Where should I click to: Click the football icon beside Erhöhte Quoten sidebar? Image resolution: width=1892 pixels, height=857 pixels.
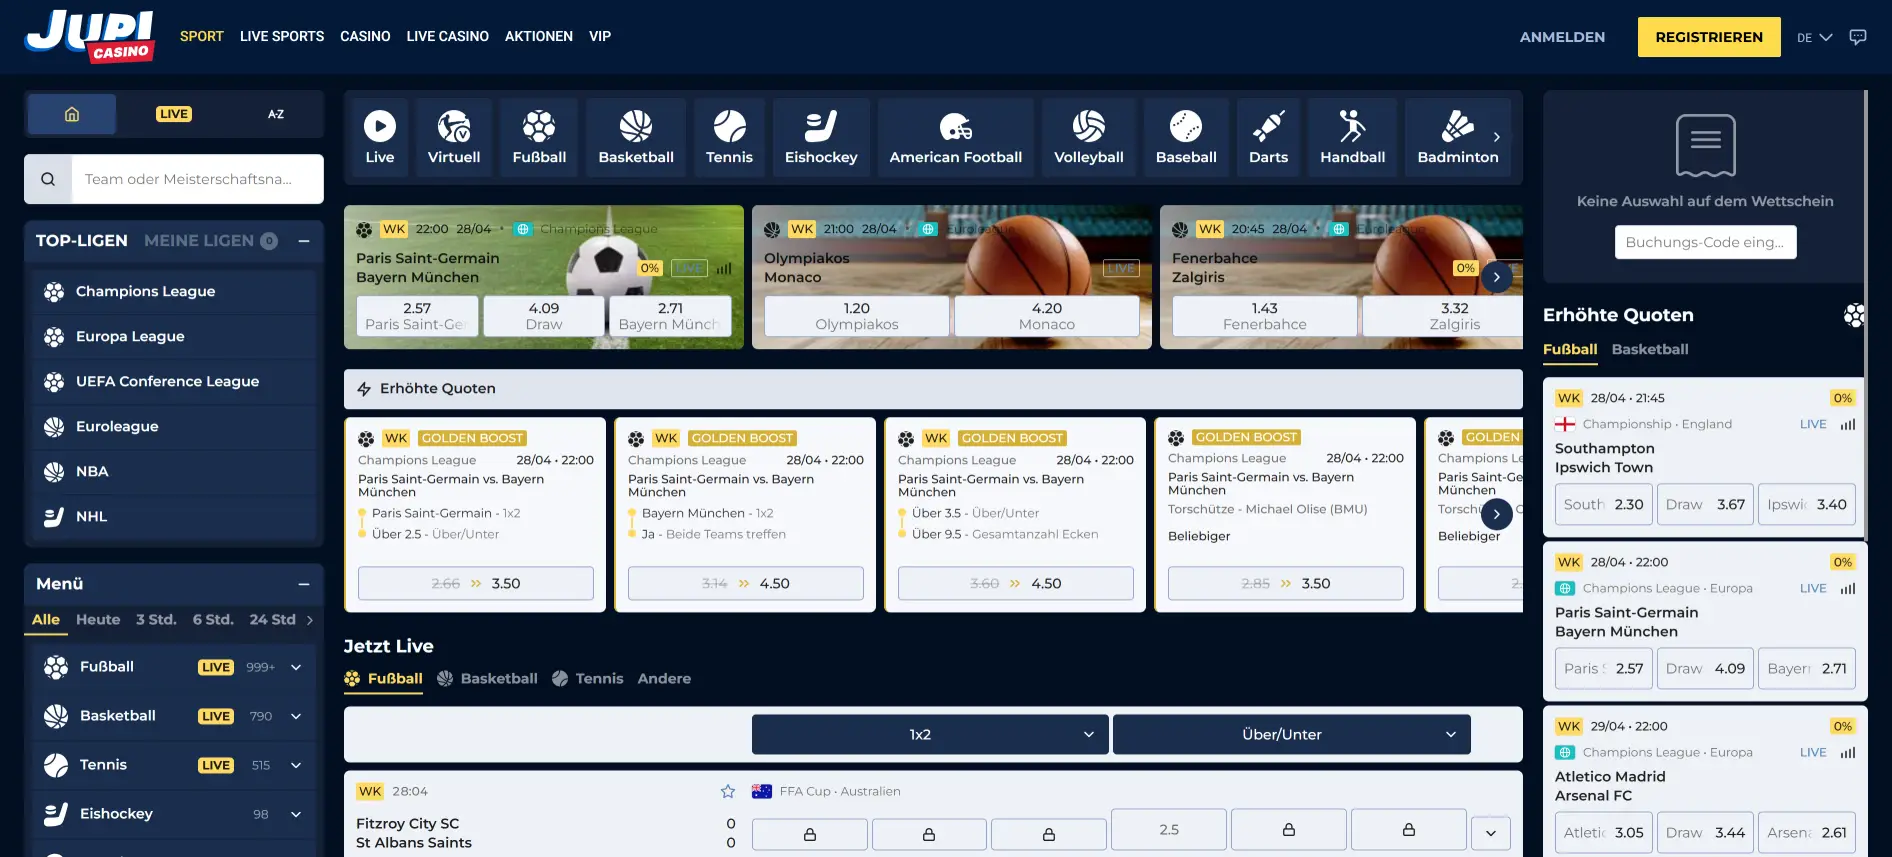1854,315
